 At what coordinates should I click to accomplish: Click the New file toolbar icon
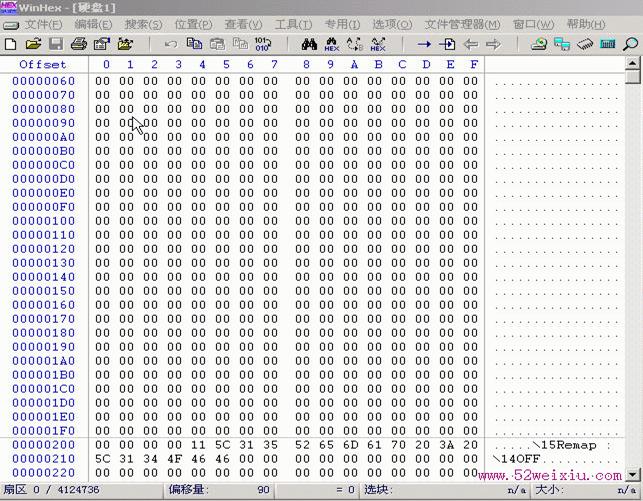pyautogui.click(x=11, y=44)
